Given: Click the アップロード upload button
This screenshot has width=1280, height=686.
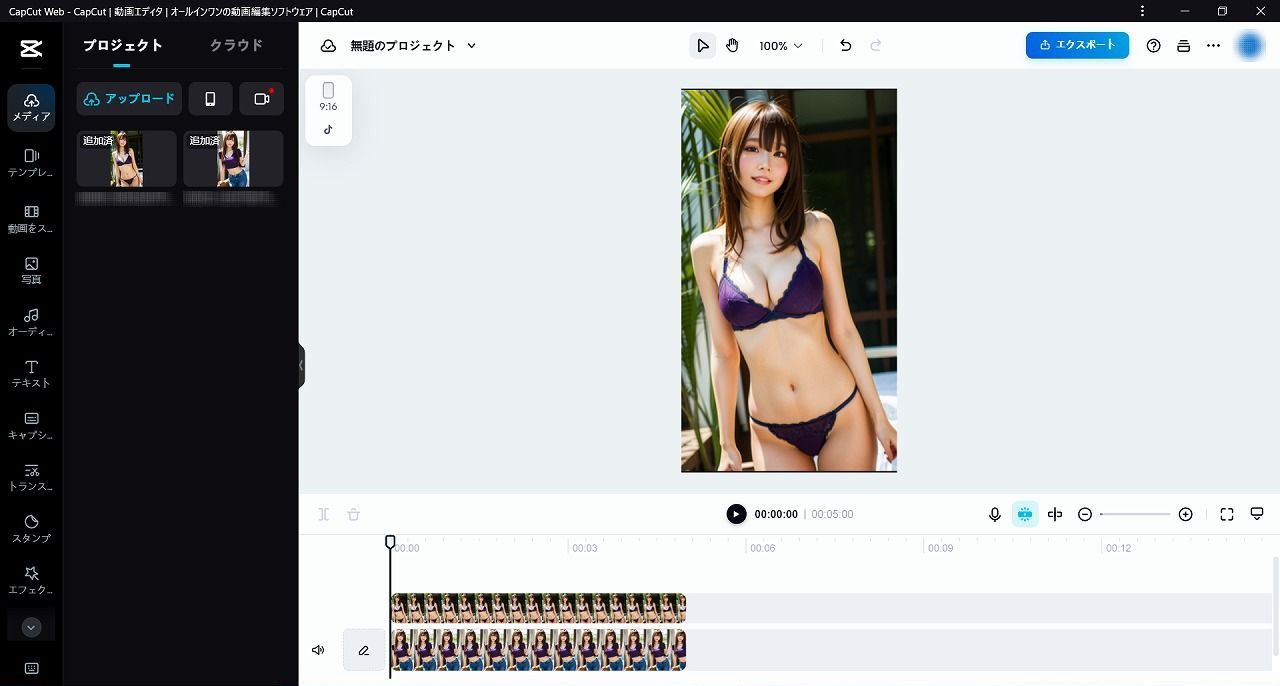Looking at the screenshot, I should (x=129, y=99).
